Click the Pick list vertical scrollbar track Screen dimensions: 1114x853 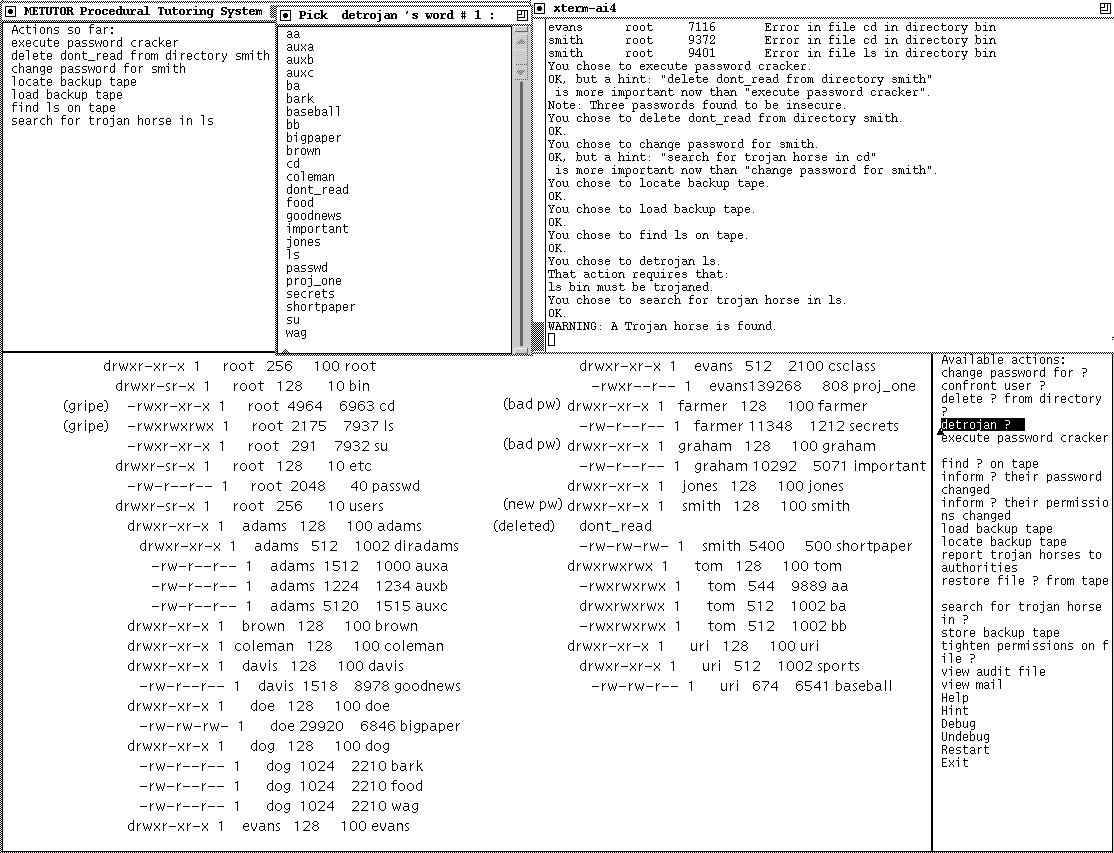[x=521, y=213]
